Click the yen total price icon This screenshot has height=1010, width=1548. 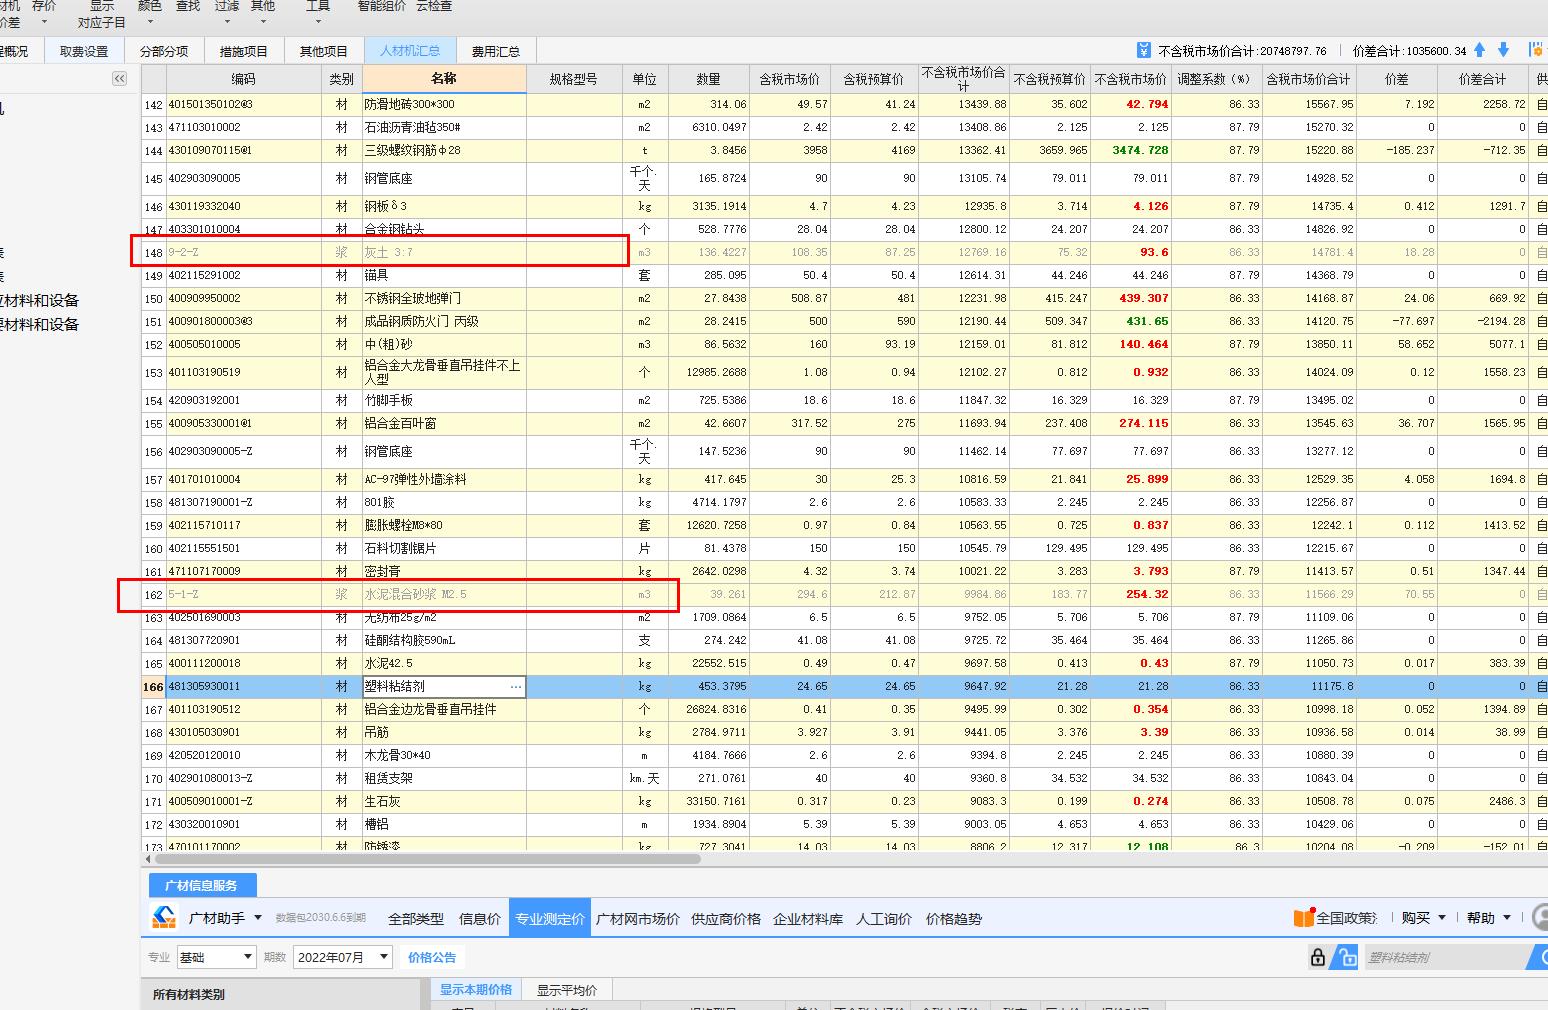click(x=1144, y=50)
